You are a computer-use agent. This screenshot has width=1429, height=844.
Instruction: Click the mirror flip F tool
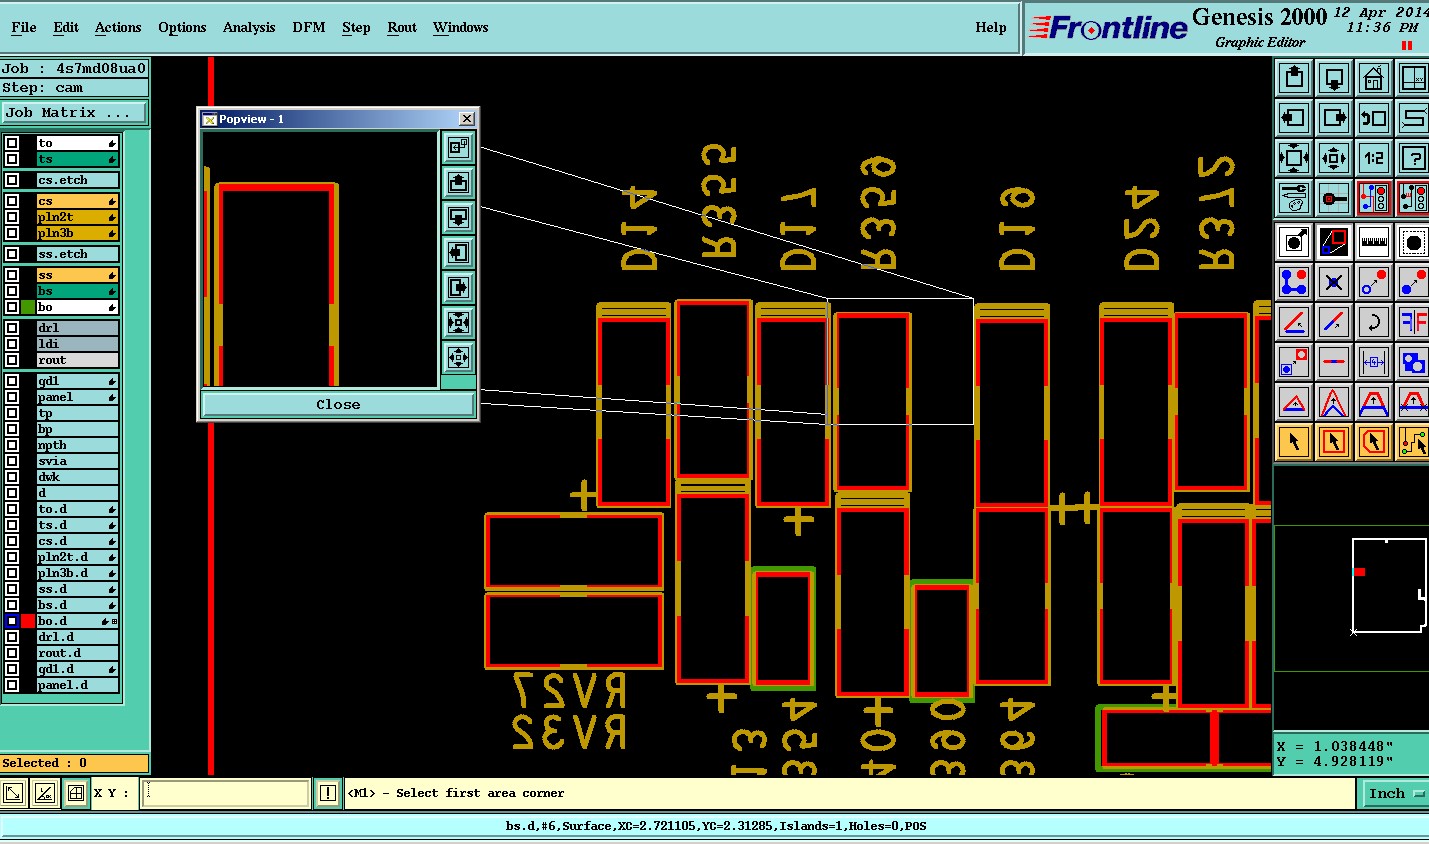(x=1412, y=322)
